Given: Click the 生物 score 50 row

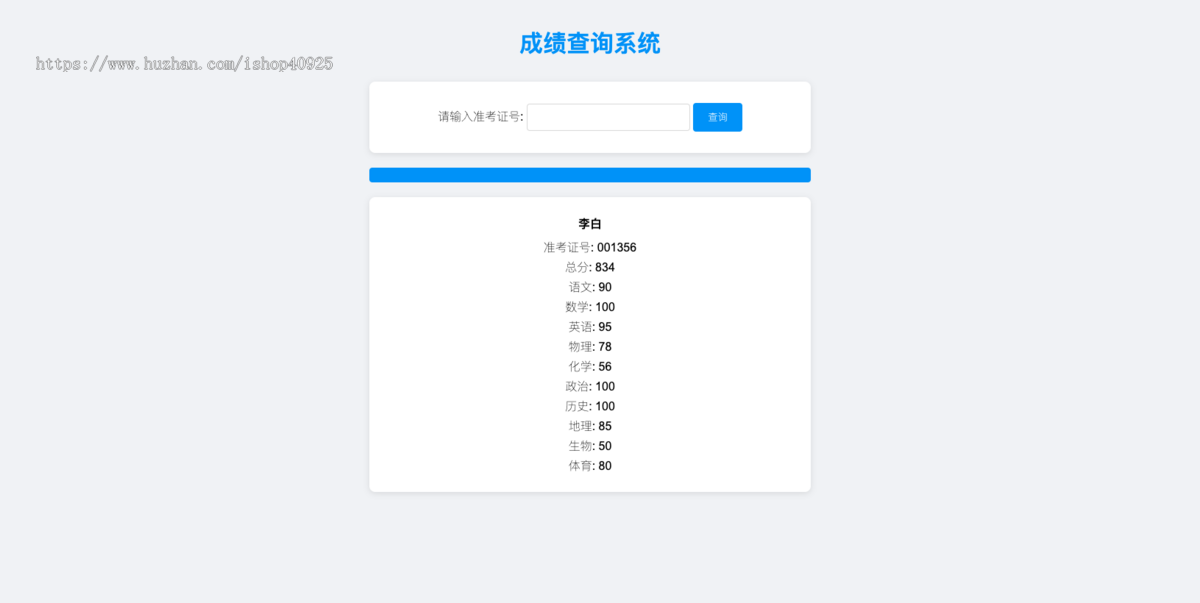Looking at the screenshot, I should point(590,446).
